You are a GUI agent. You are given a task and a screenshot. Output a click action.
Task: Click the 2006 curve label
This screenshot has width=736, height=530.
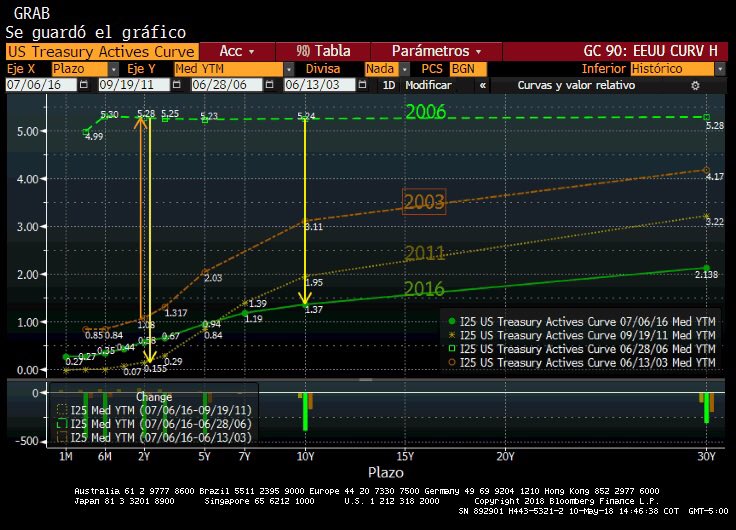pyautogui.click(x=425, y=112)
